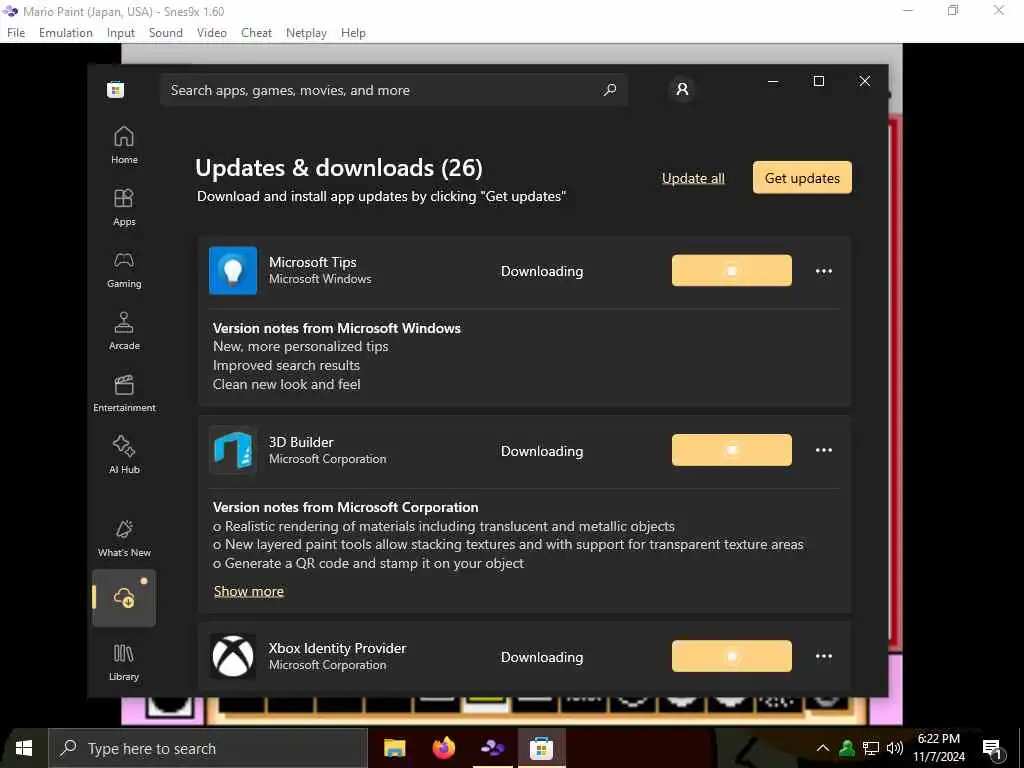
Task: Show hidden system tray icons
Action: [823, 748]
